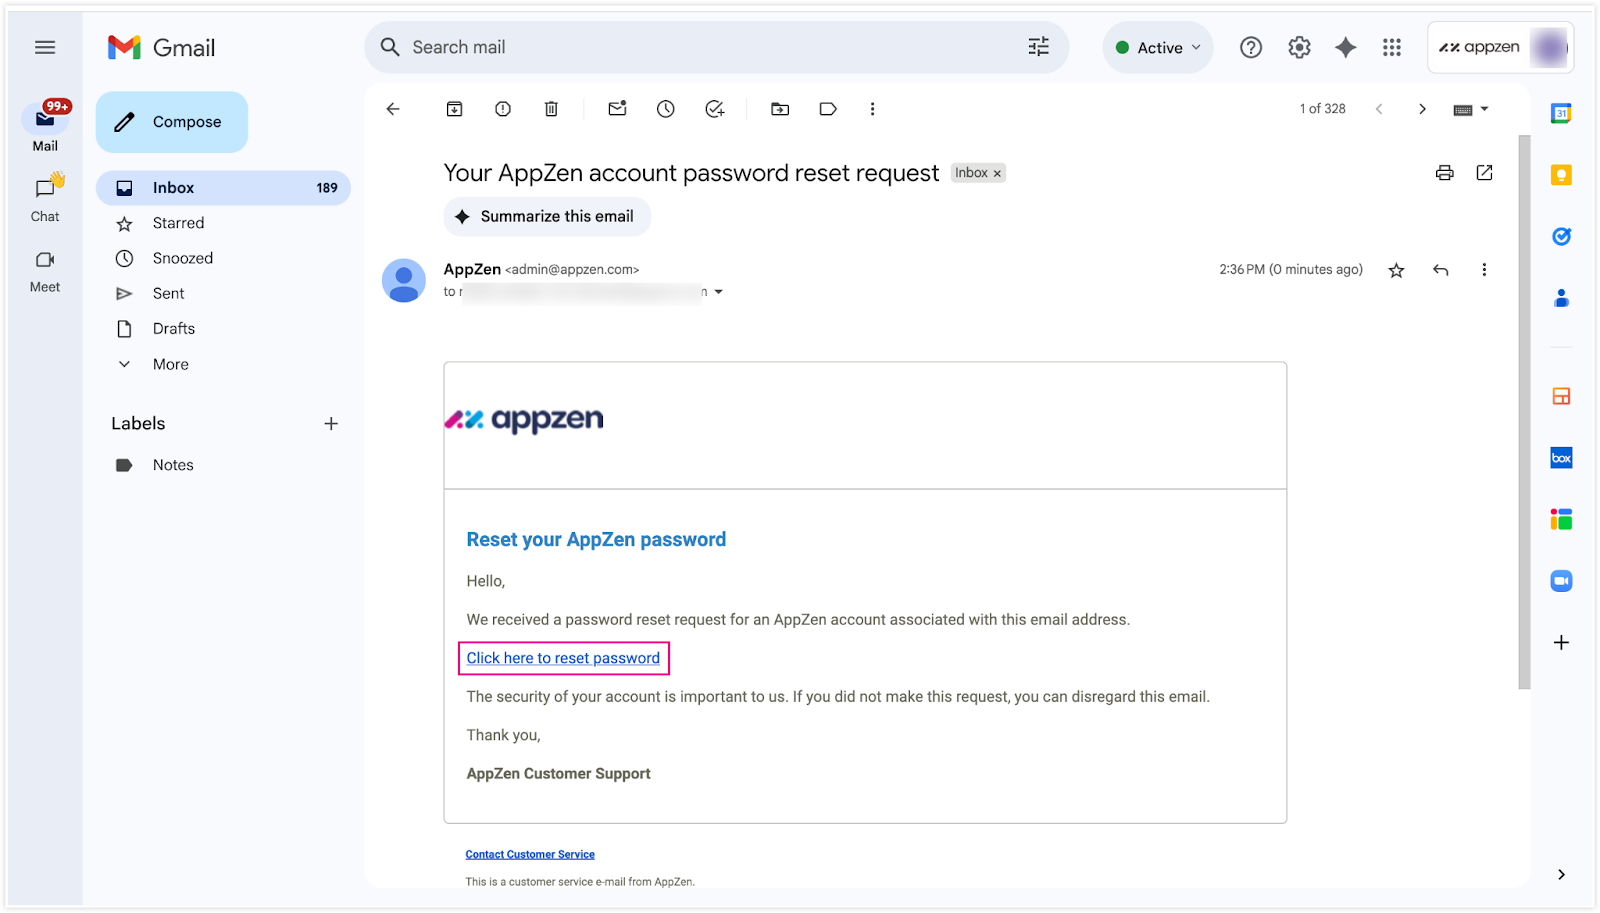
Task: Click the Summarize this email button
Action: point(547,216)
